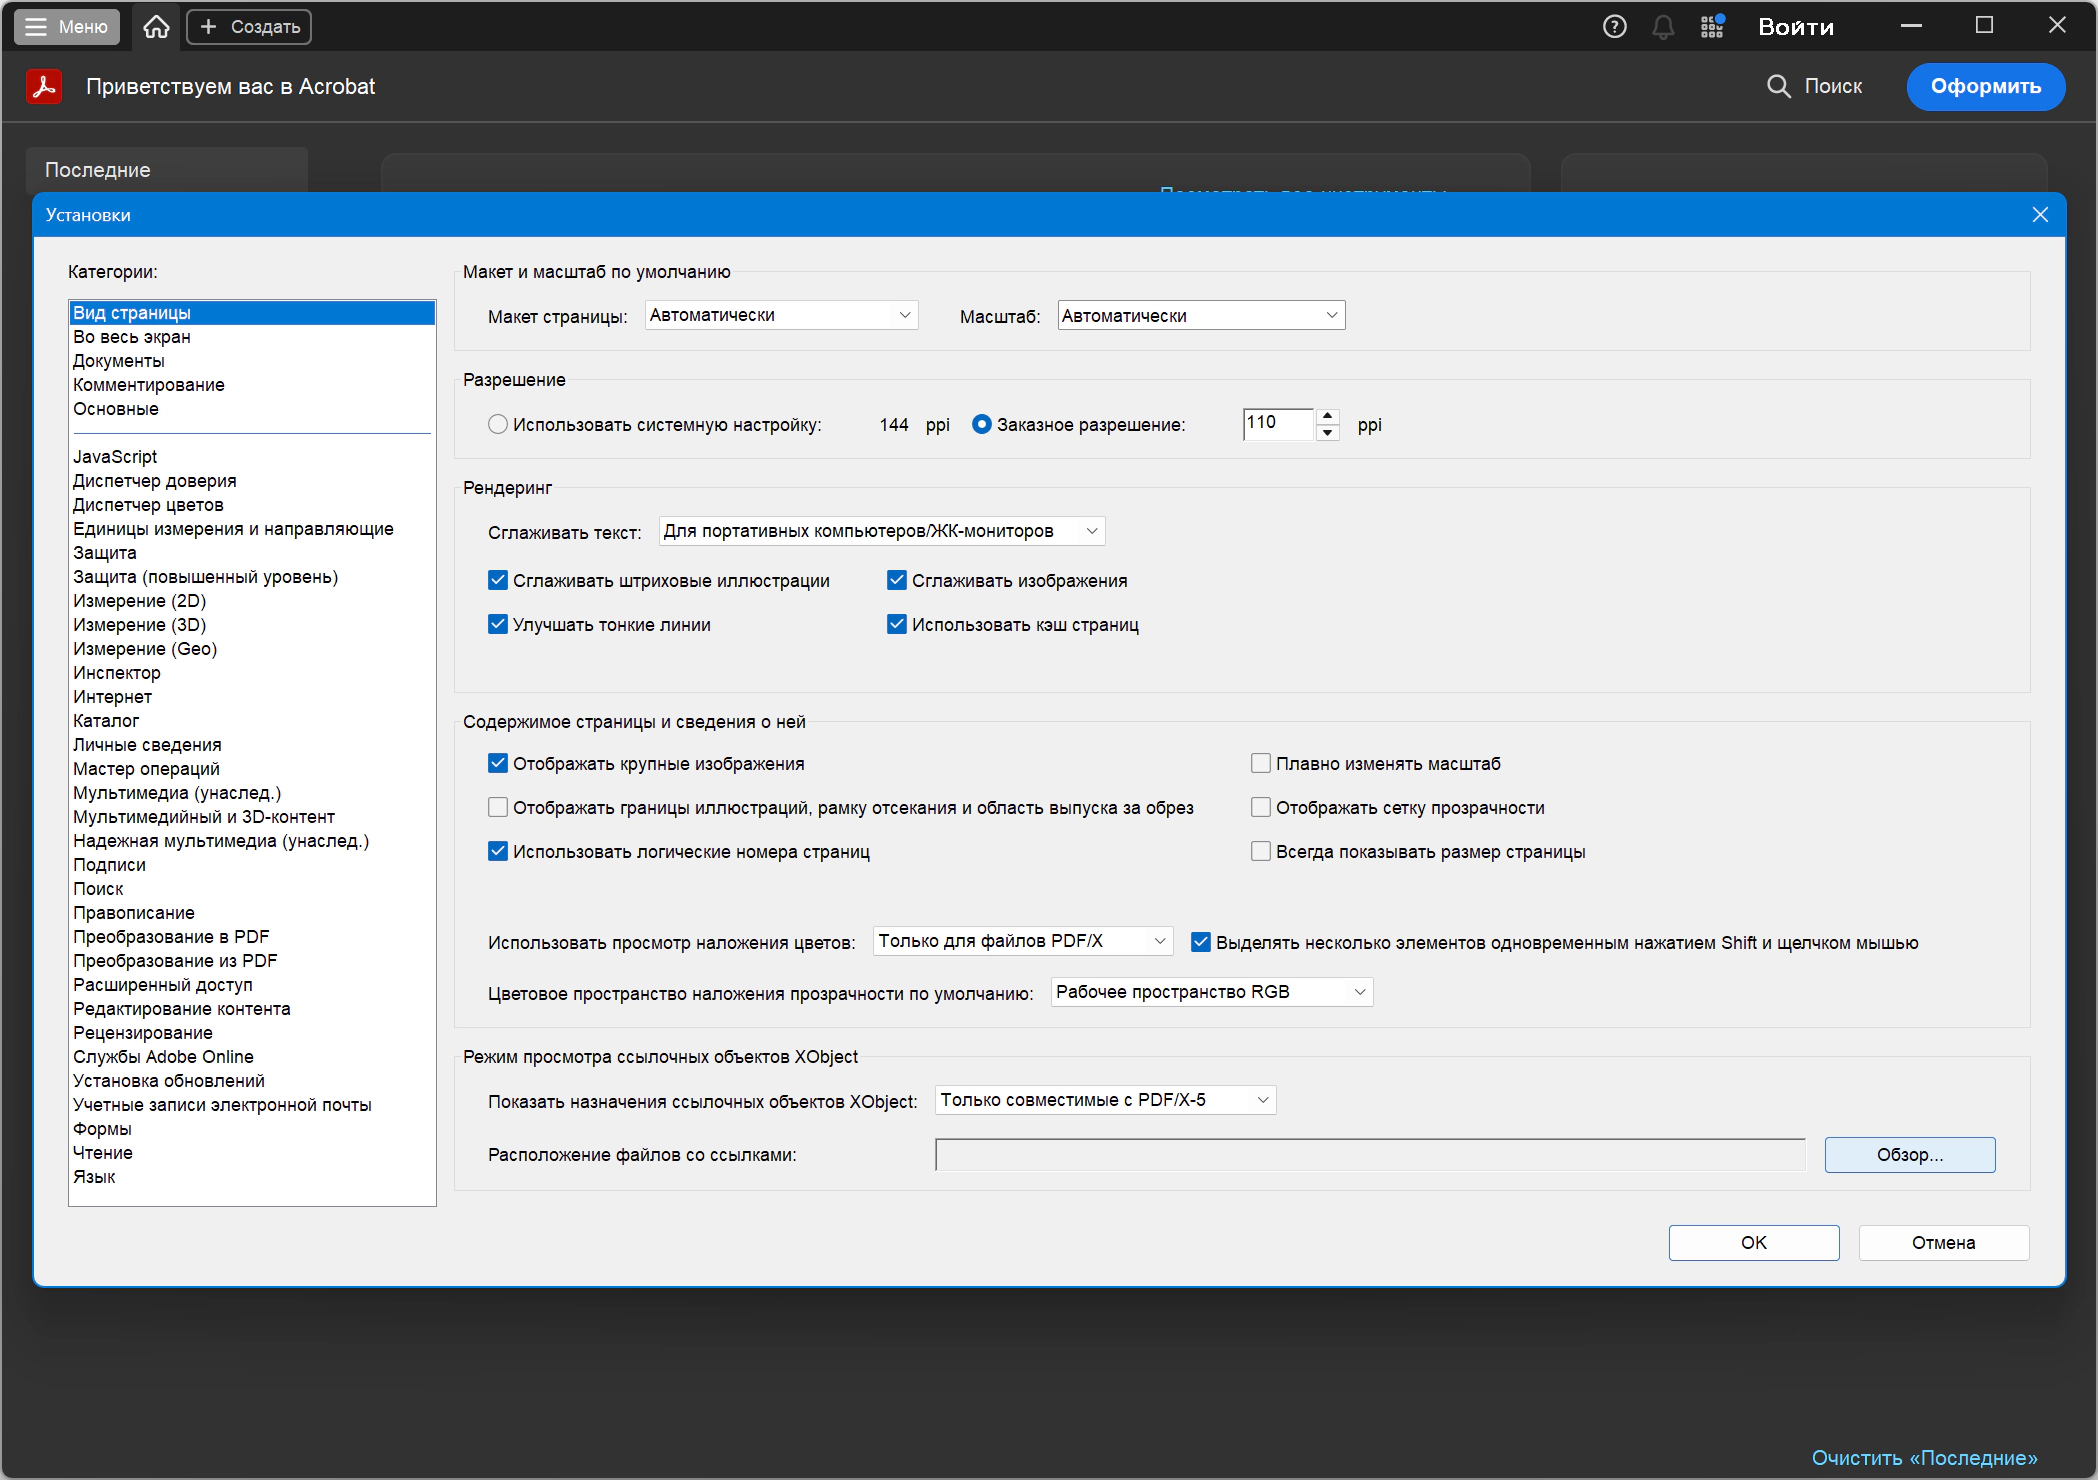Select Документы category in list
Screen dimensions: 2098x1480
pos(119,361)
